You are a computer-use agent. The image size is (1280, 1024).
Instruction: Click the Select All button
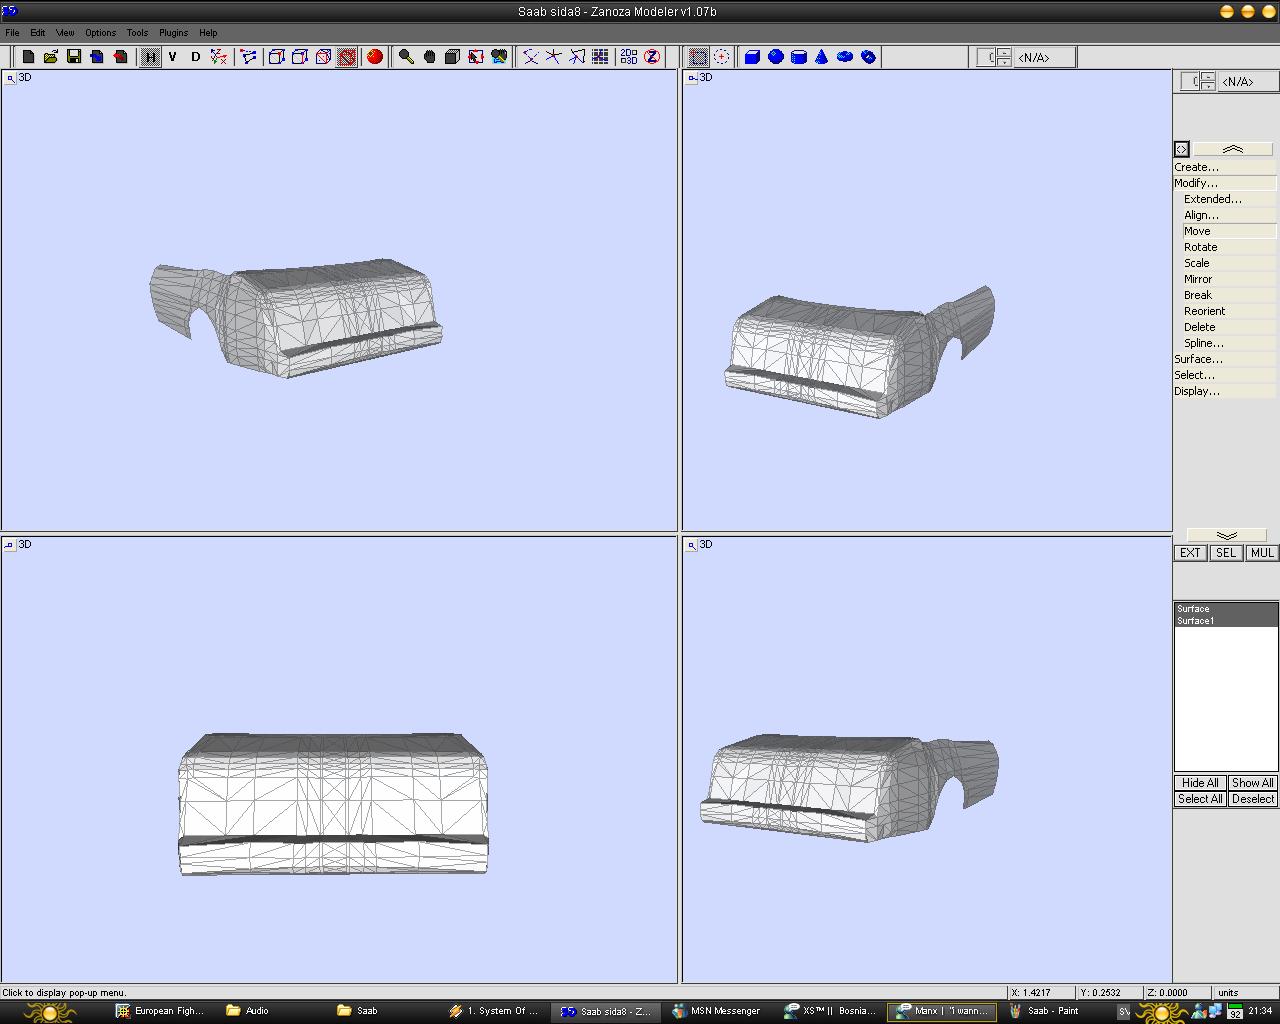coord(1199,799)
